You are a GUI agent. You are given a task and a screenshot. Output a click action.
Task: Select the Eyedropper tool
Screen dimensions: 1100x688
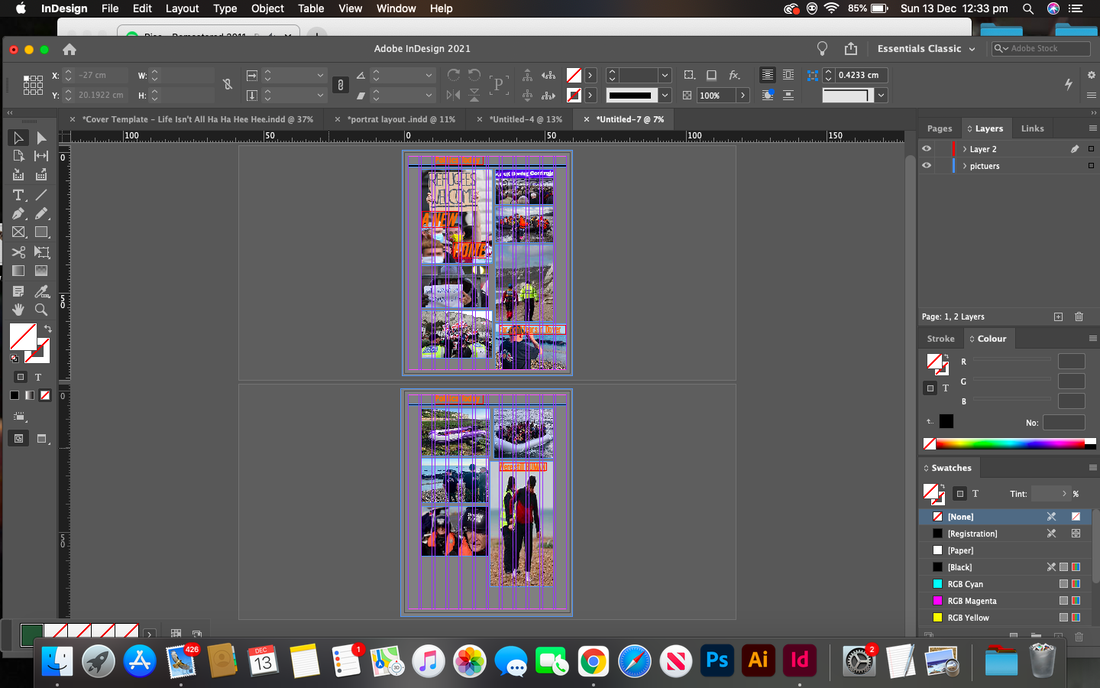(41, 291)
